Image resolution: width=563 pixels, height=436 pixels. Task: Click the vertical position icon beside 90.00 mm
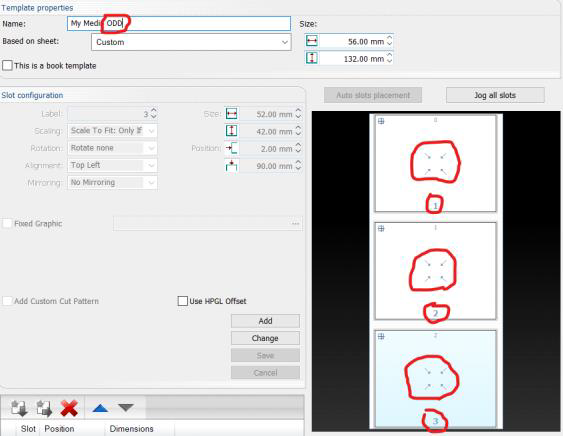pos(232,166)
